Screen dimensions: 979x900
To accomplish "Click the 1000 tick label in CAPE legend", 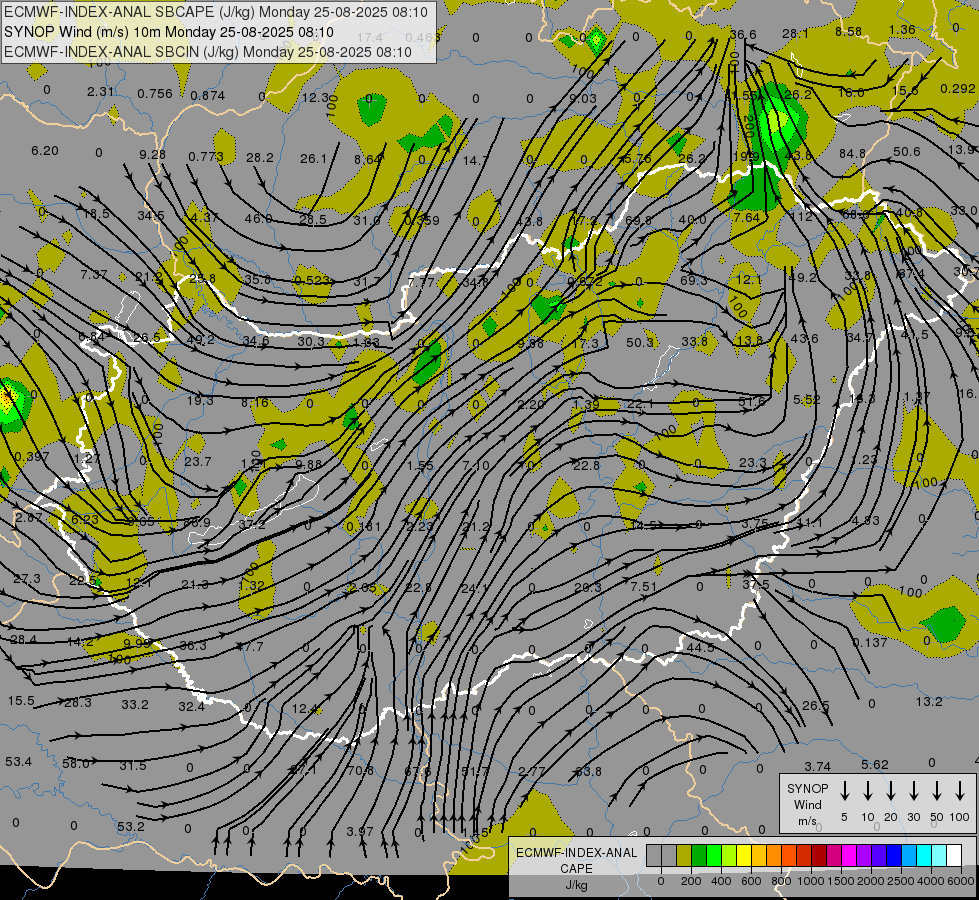I will click(x=811, y=881).
